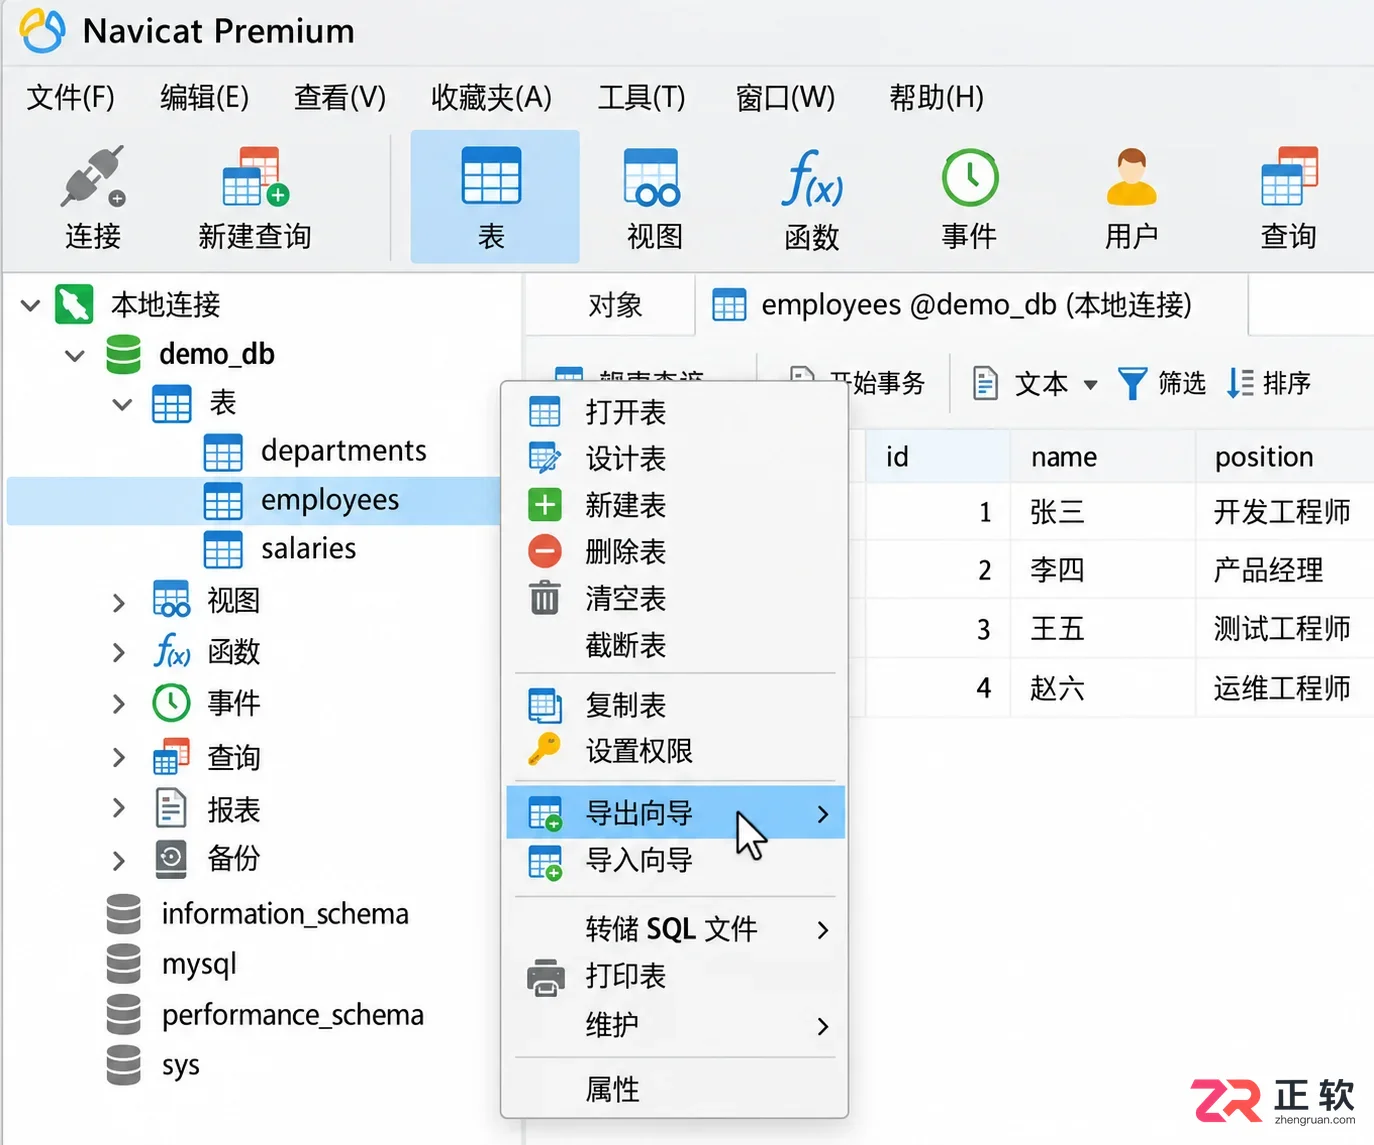Select the information_schema database
Viewport: 1374px width, 1145px height.
point(285,914)
